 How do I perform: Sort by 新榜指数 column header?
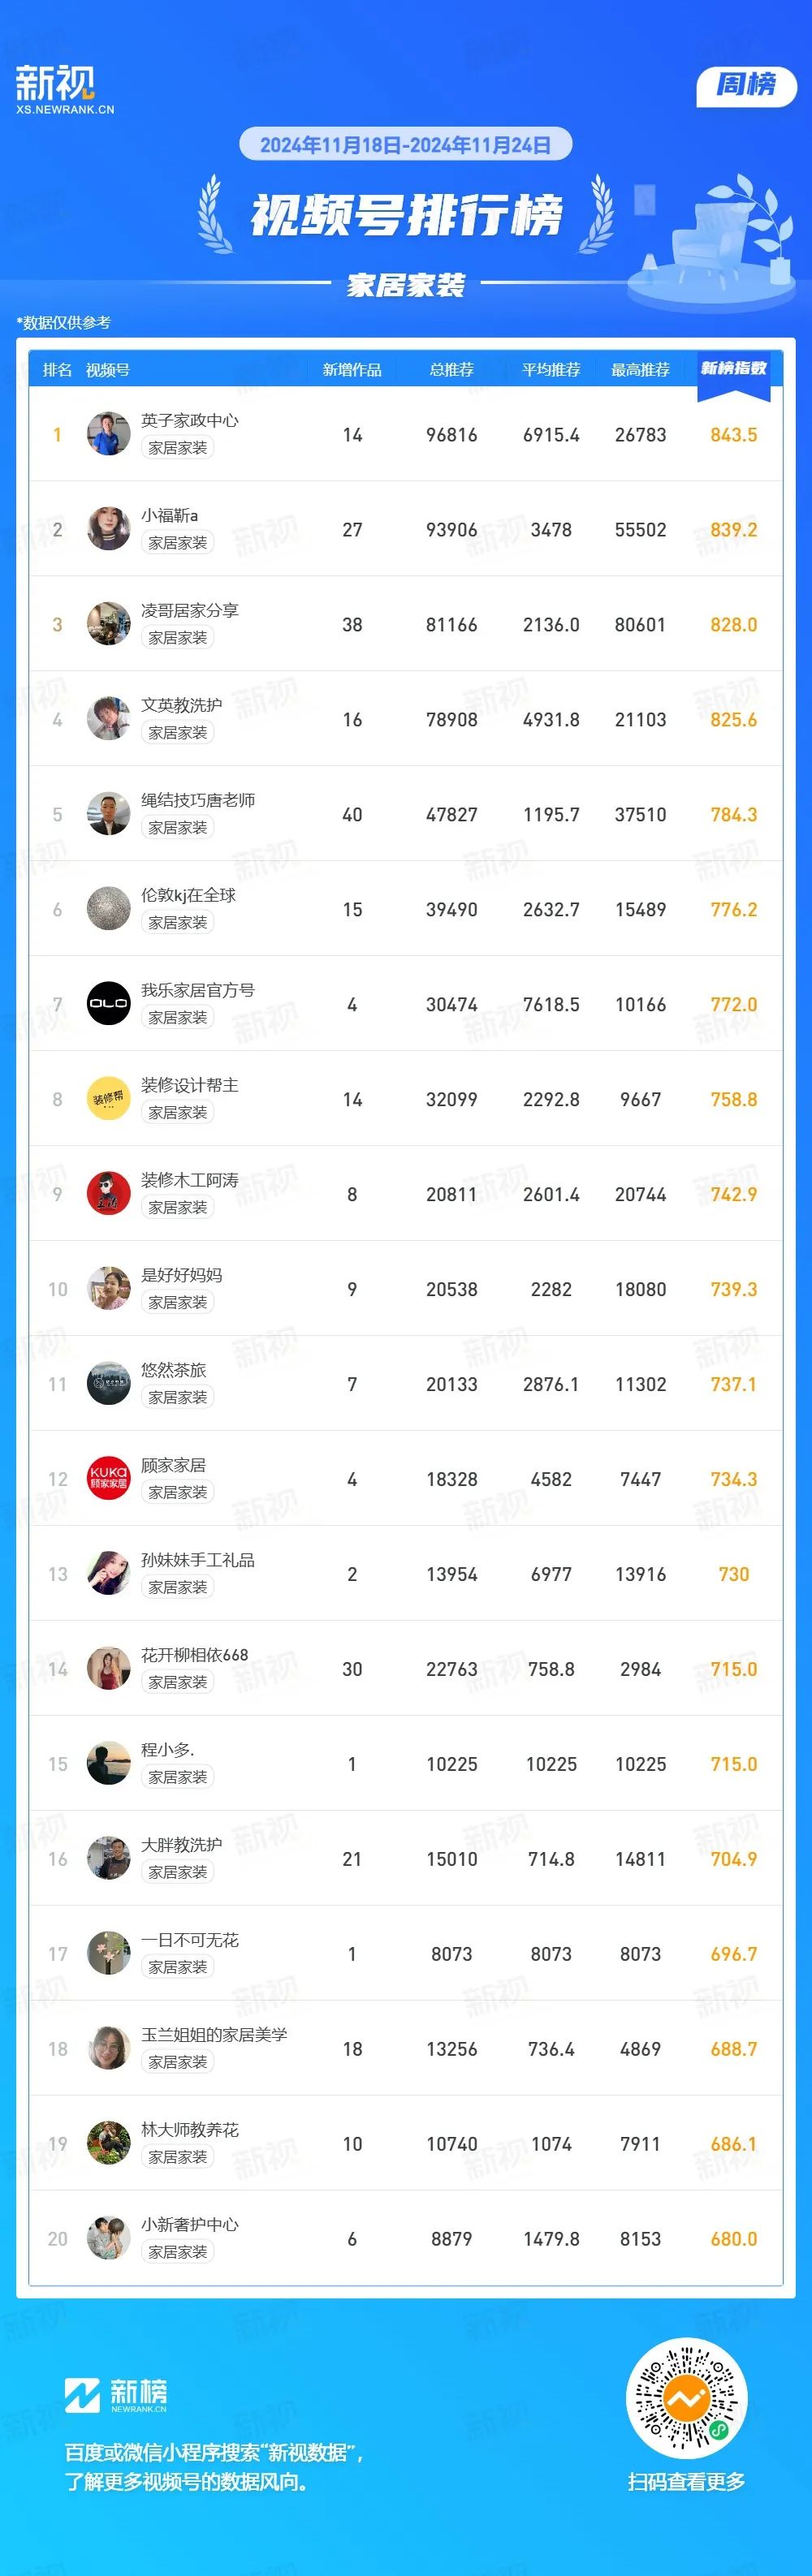pos(734,369)
